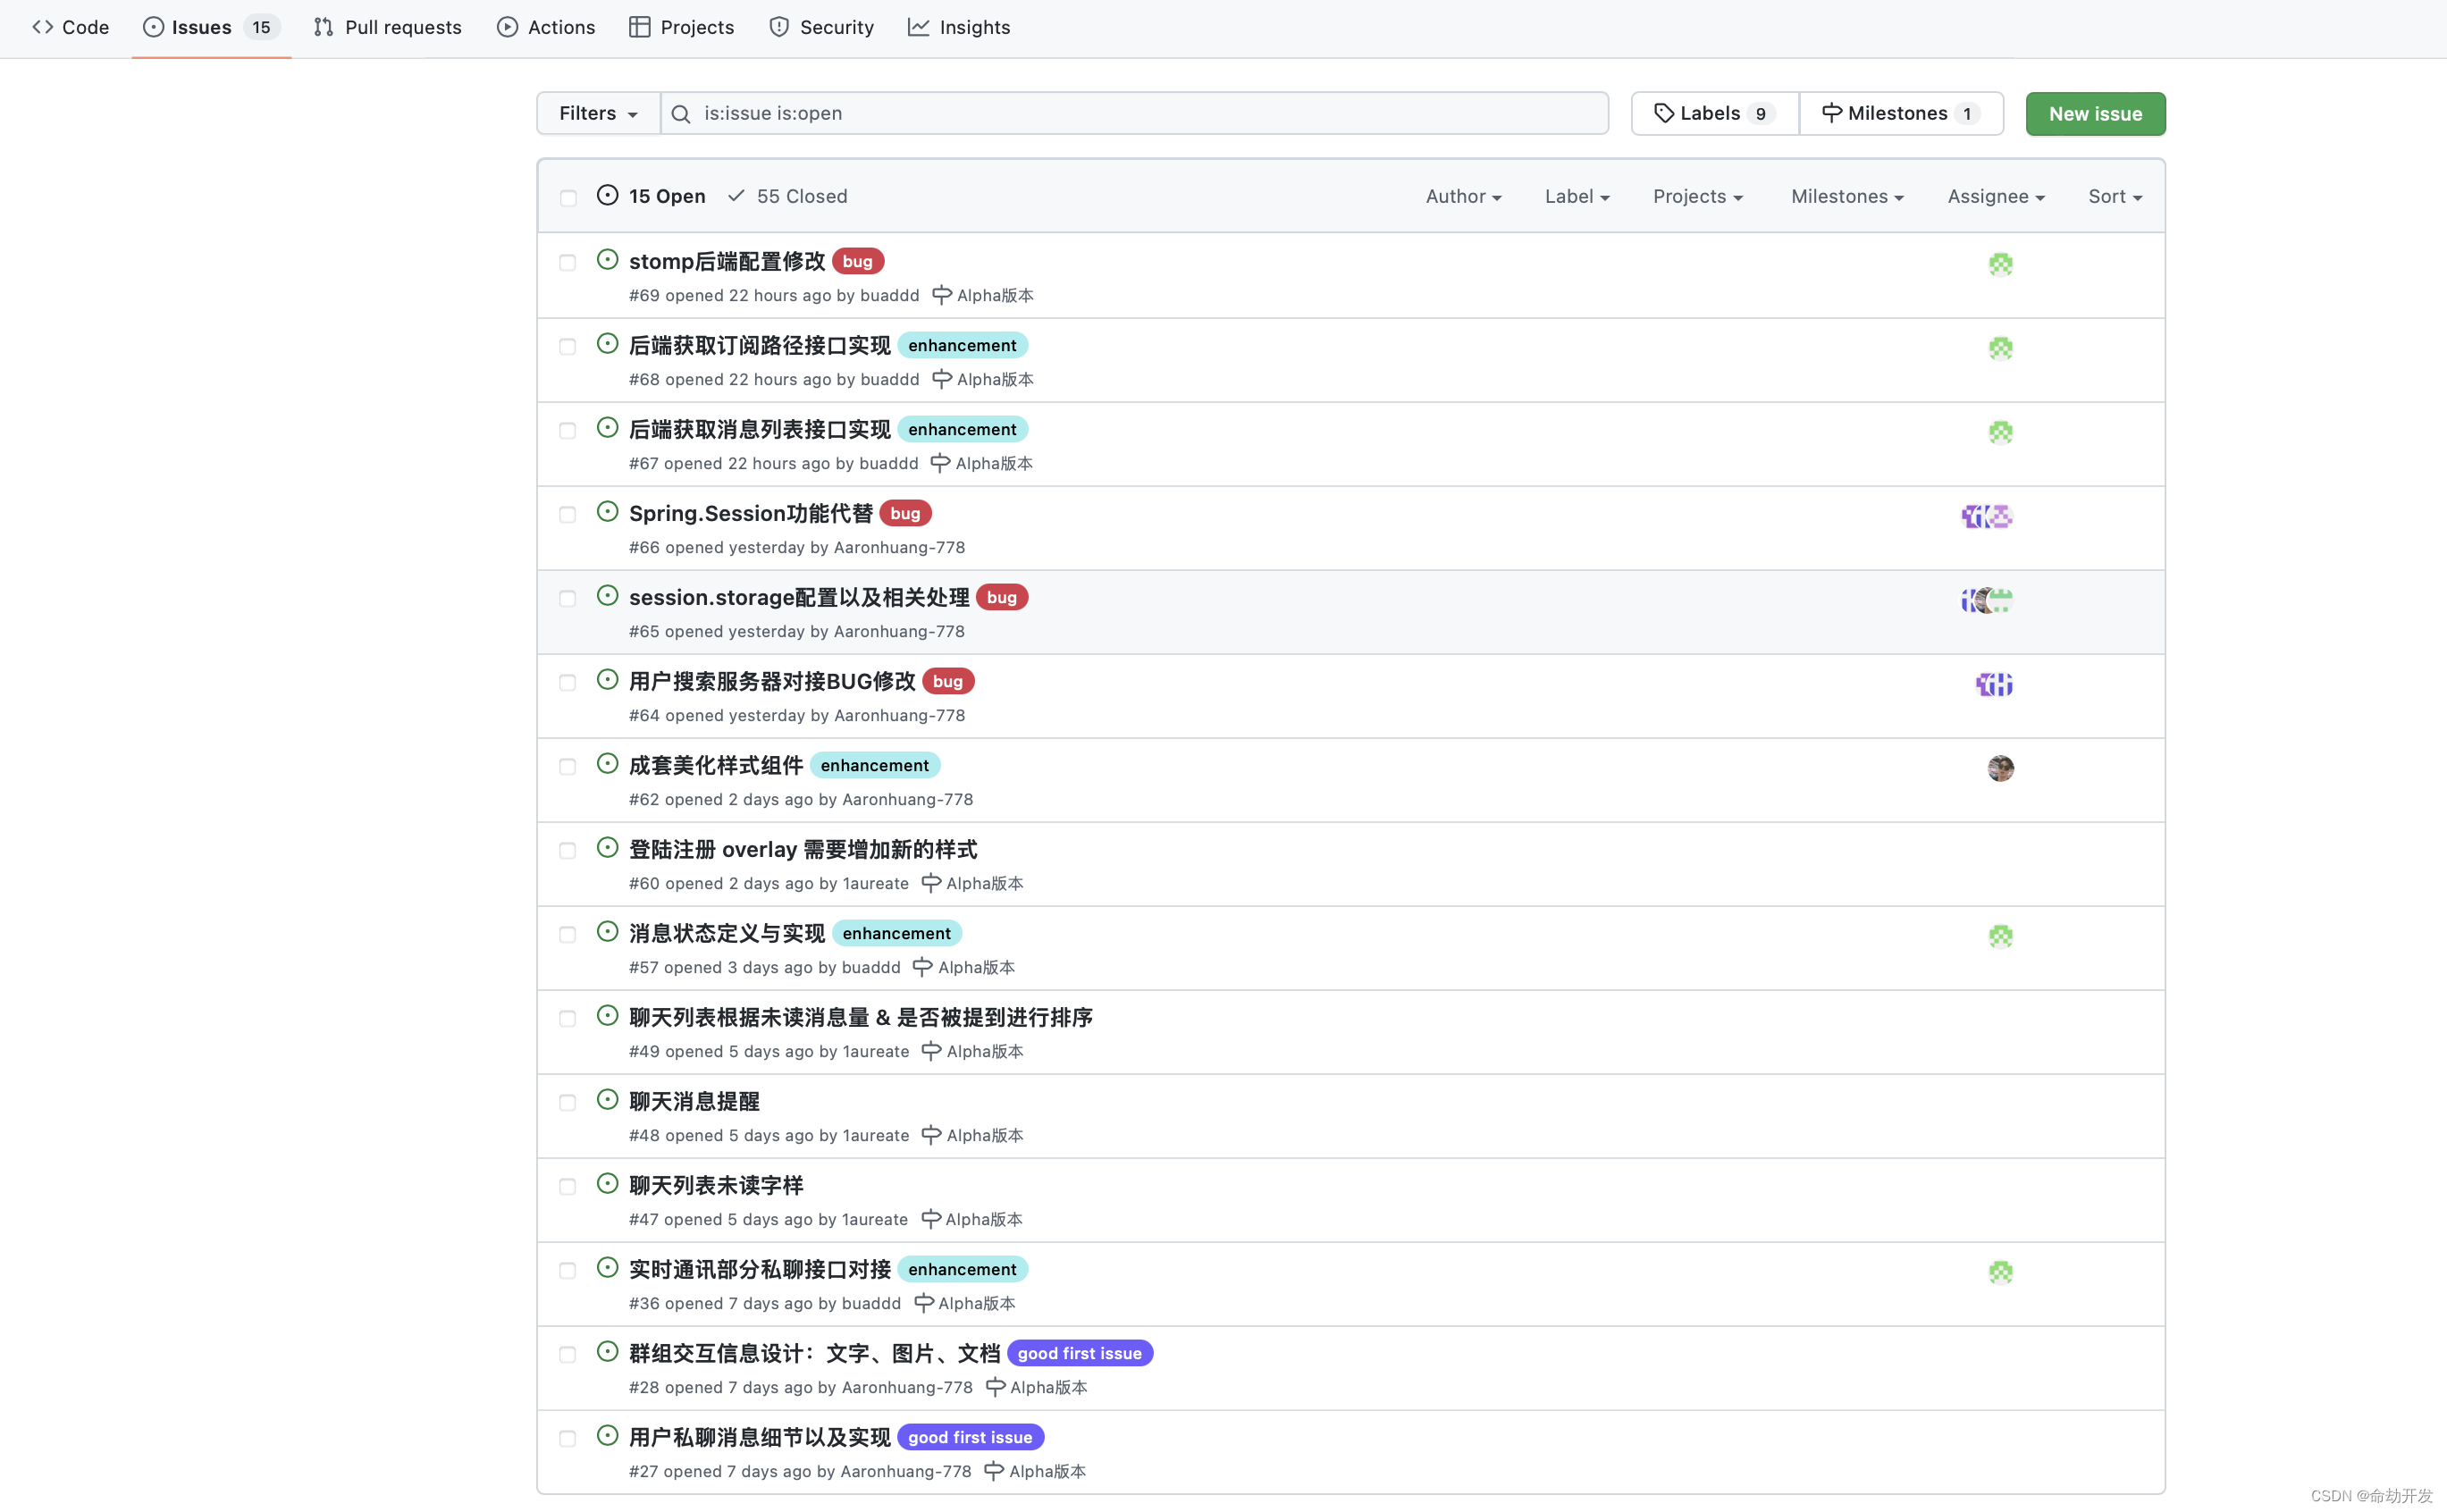Click the tag icon in the Labels button
This screenshot has height=1512, width=2447.
point(1663,113)
